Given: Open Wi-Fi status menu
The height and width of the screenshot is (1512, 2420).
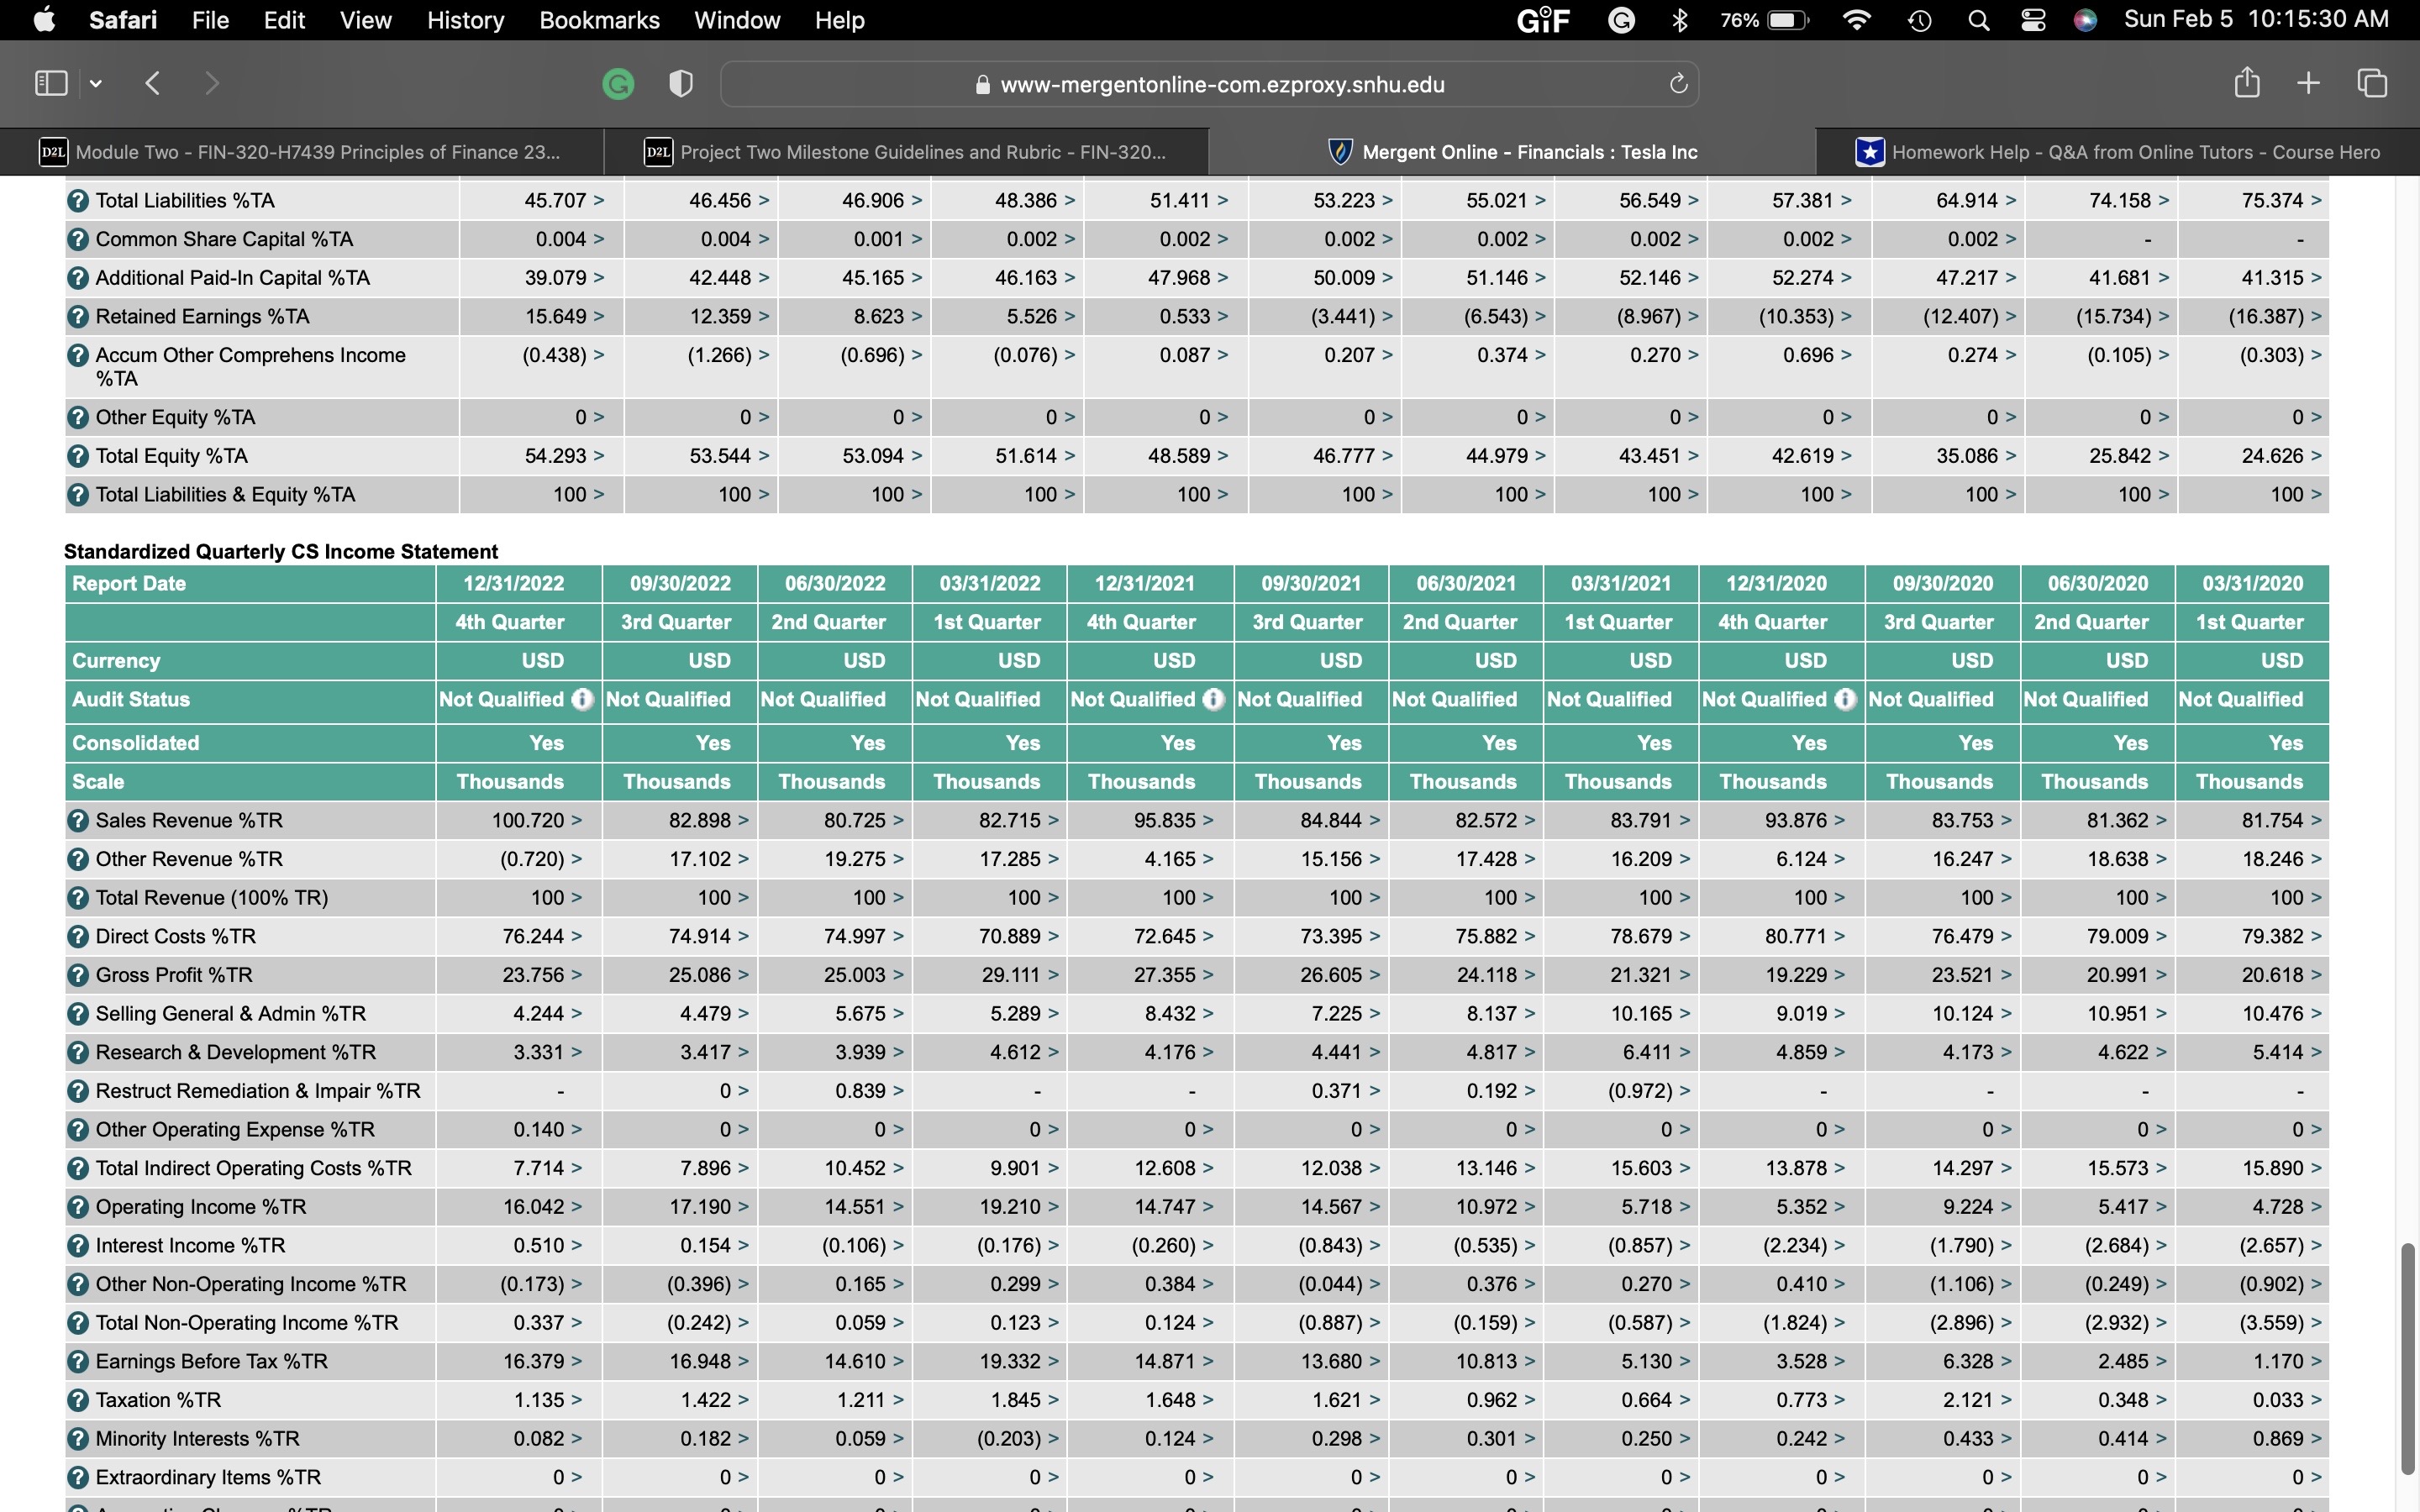Looking at the screenshot, I should click(1856, 20).
